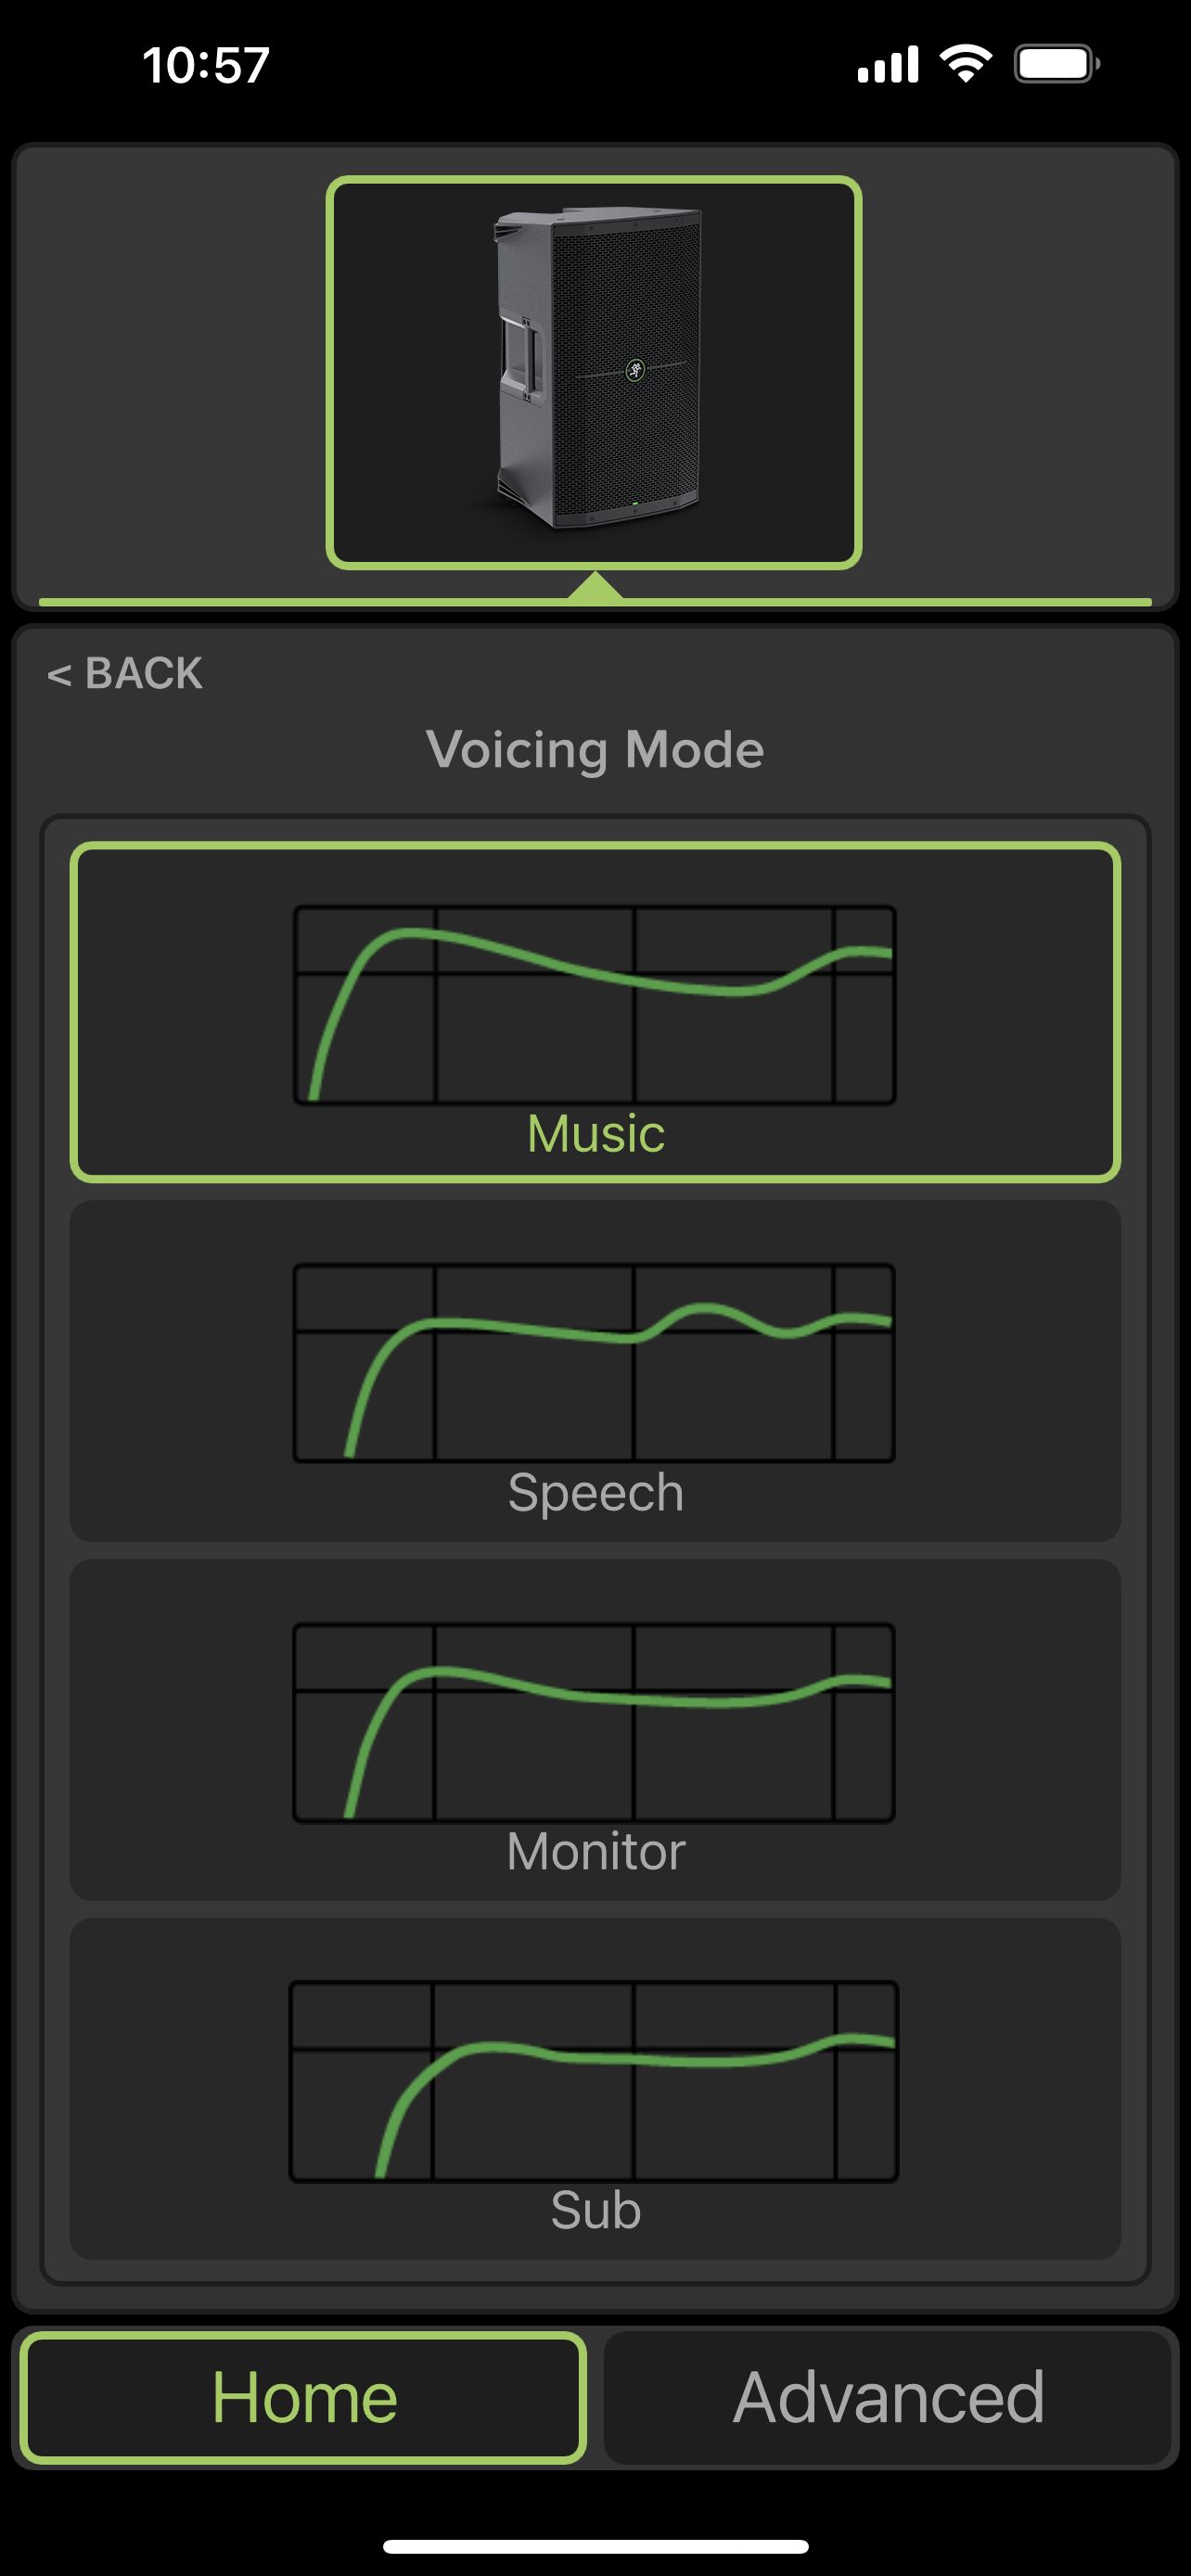This screenshot has width=1191, height=2576.
Task: Tap the home indicator bar
Action: 596,2546
